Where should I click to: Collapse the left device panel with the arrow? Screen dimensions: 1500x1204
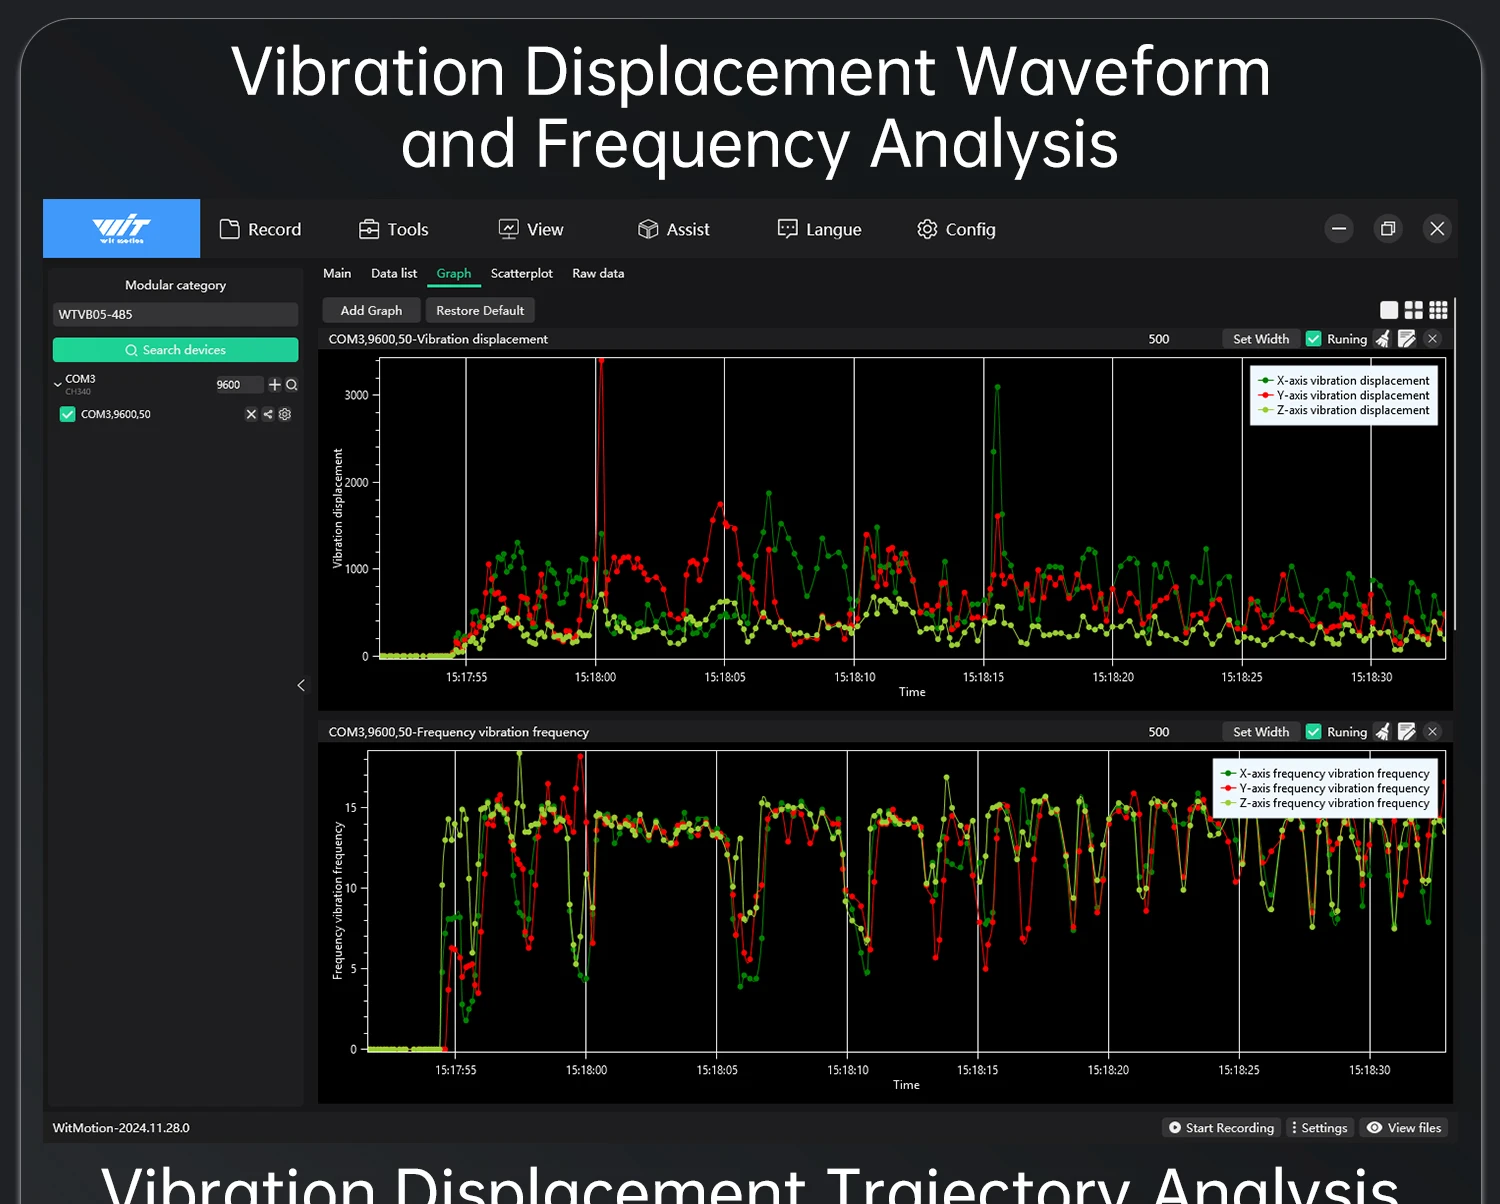pyautogui.click(x=301, y=685)
